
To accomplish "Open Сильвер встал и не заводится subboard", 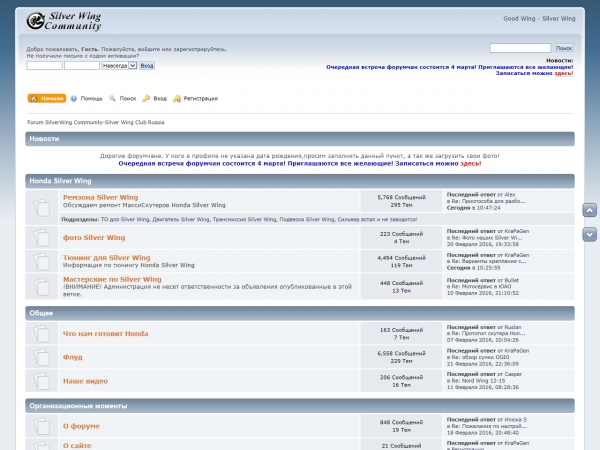I will [377, 220].
